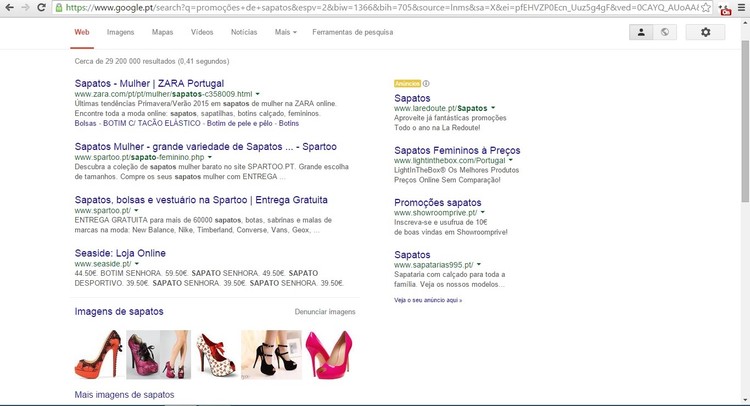Image resolution: width=750 pixels, height=406 pixels.
Task: Reload the page with refresh icon
Action: tap(42, 8)
